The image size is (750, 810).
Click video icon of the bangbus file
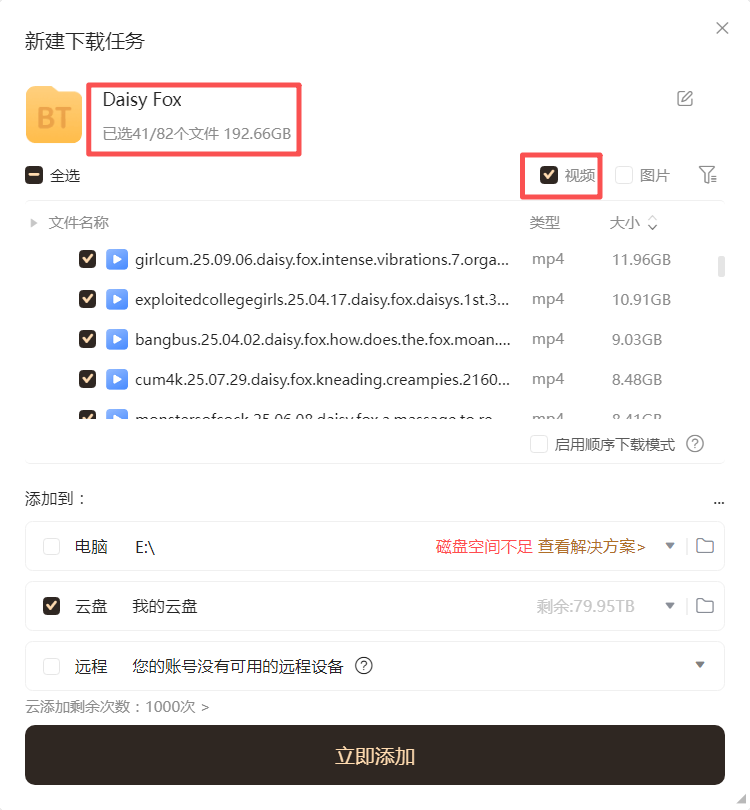tap(117, 339)
